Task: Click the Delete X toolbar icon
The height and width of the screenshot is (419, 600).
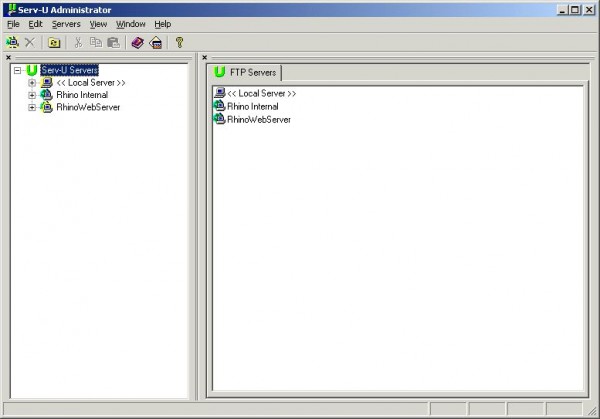Action: click(30, 42)
